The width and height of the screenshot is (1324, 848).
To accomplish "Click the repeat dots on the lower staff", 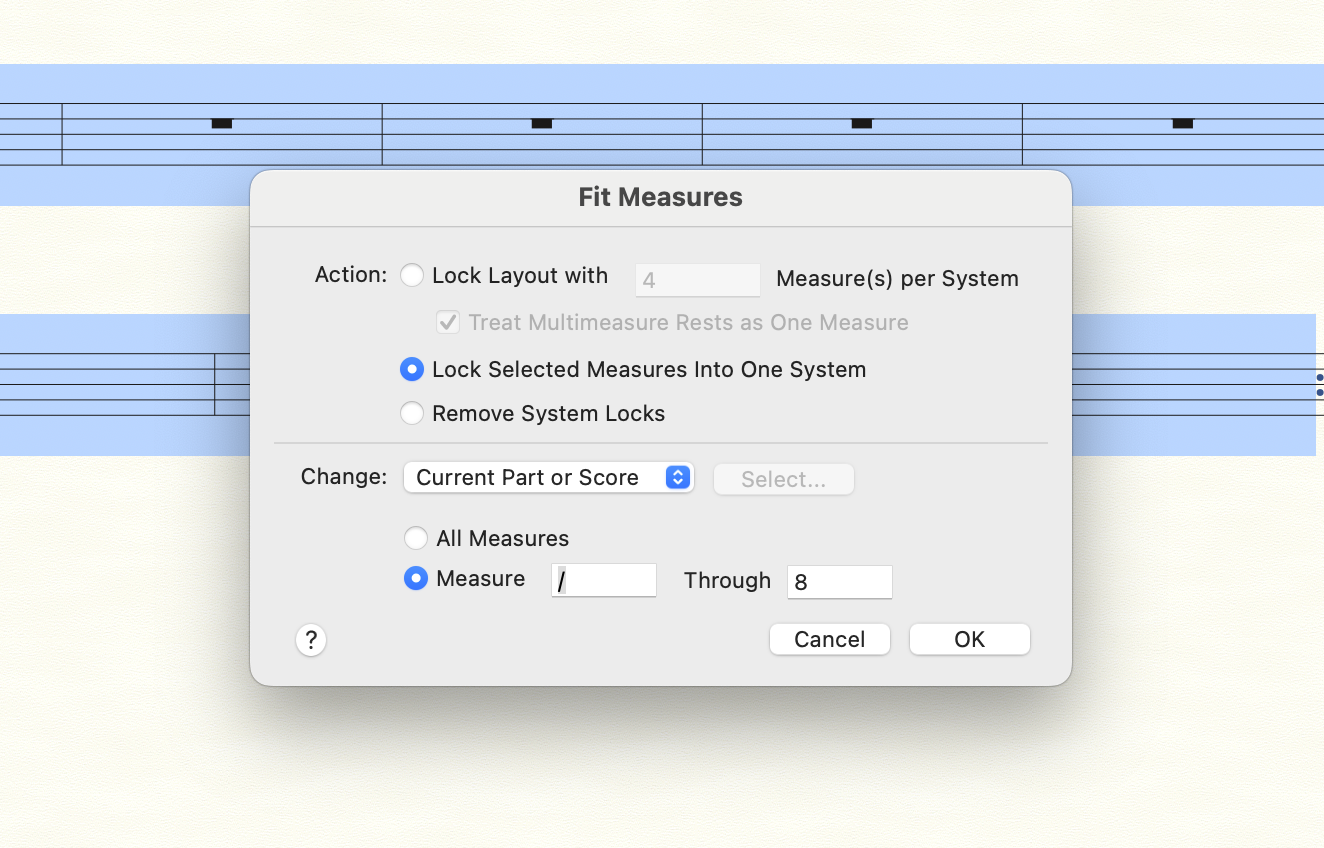I will click(x=1319, y=385).
